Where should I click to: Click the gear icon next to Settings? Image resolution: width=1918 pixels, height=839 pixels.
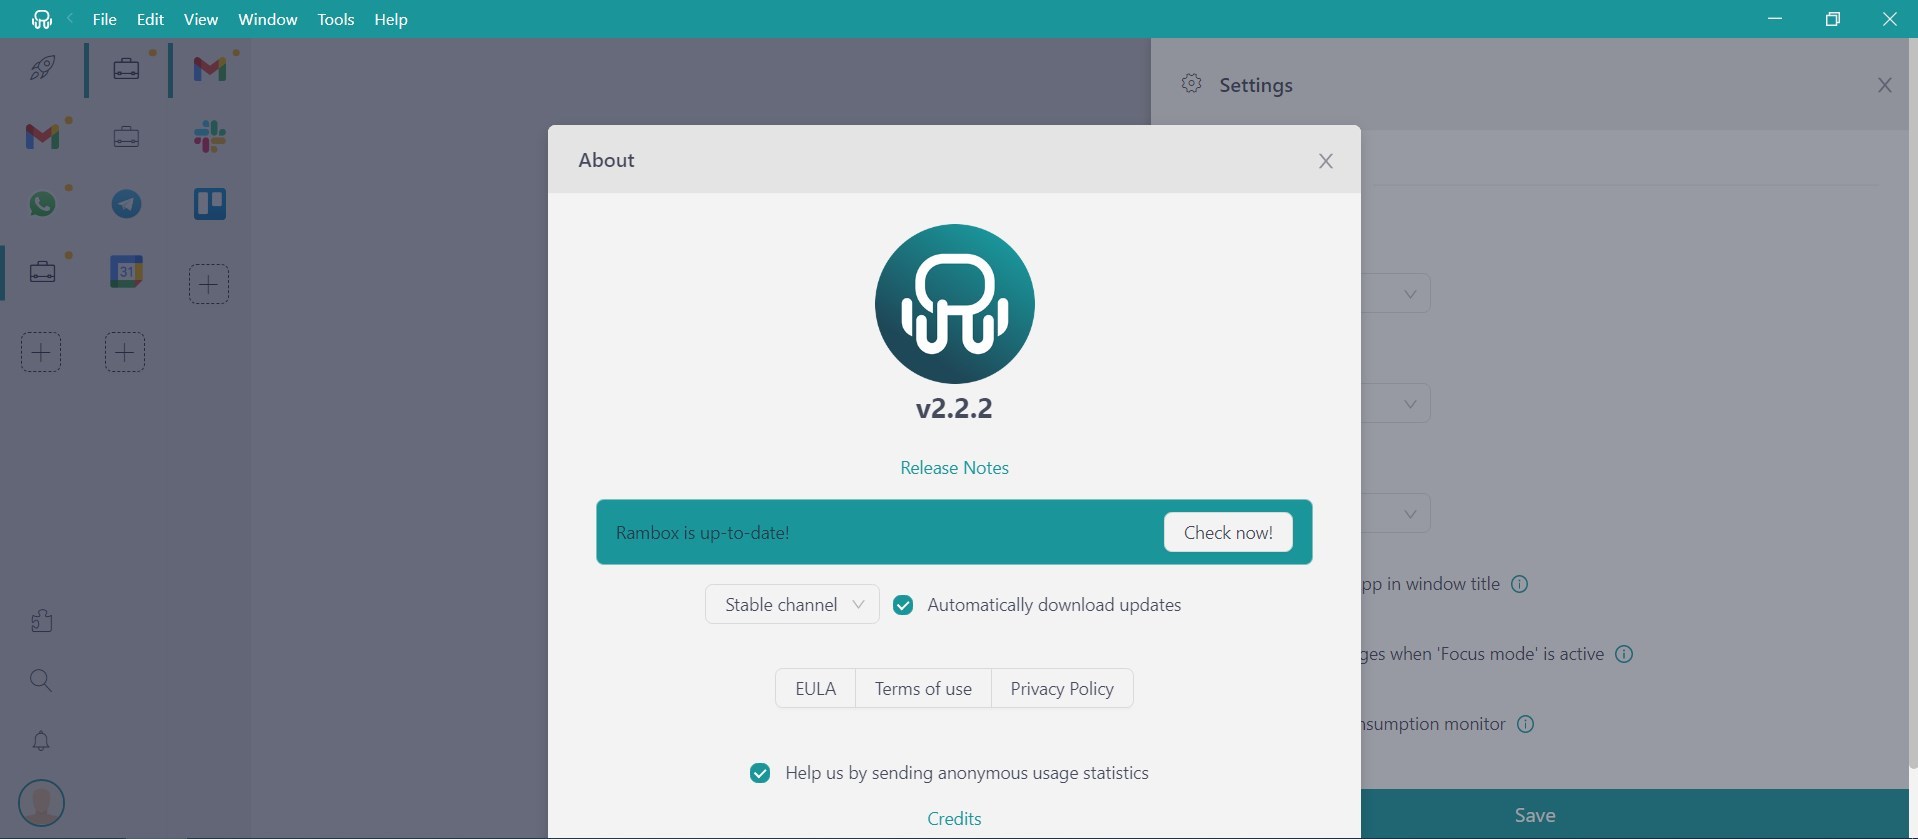[x=1191, y=84]
